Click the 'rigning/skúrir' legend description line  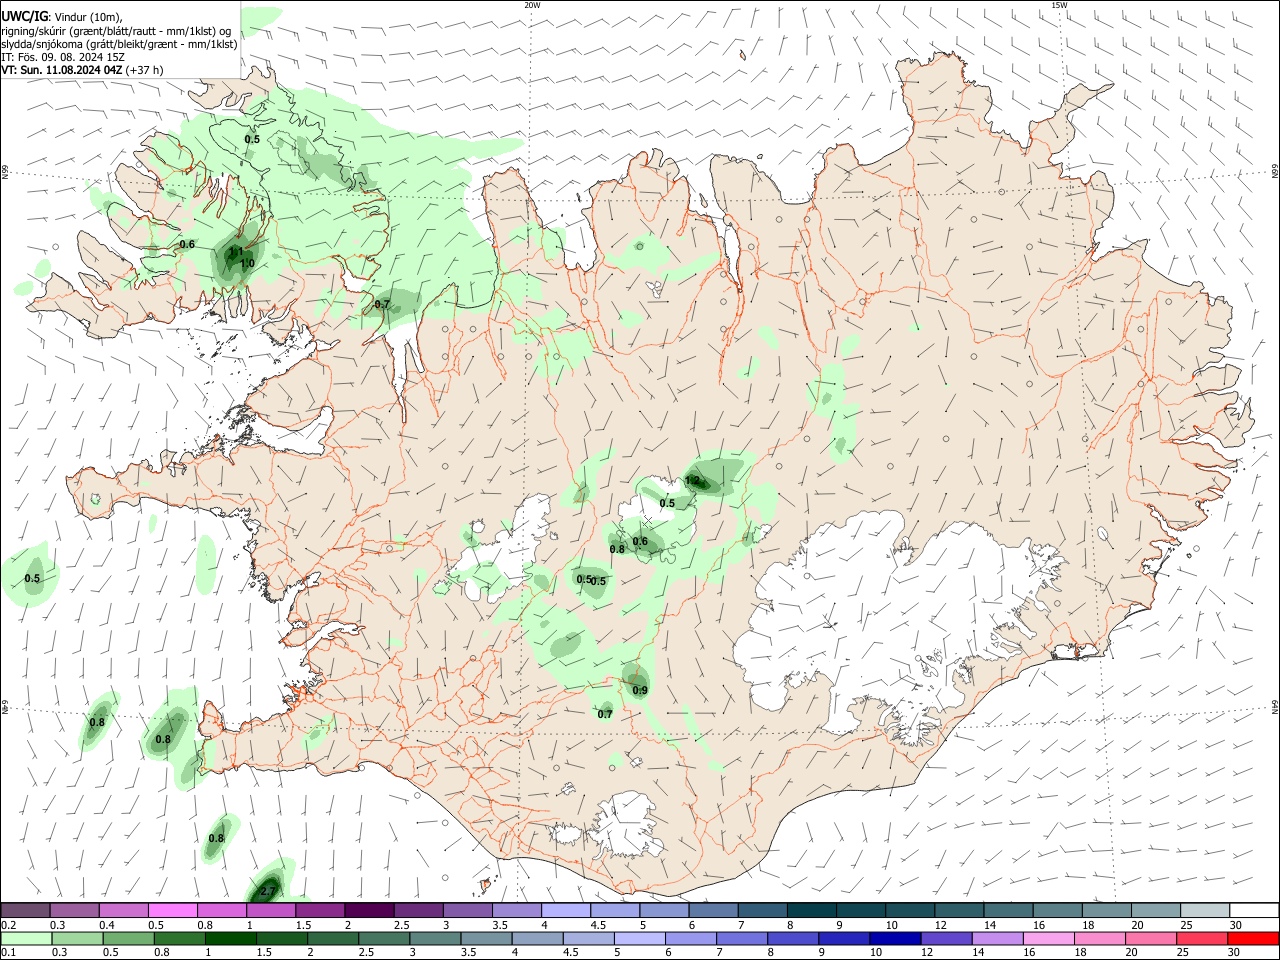(116, 30)
